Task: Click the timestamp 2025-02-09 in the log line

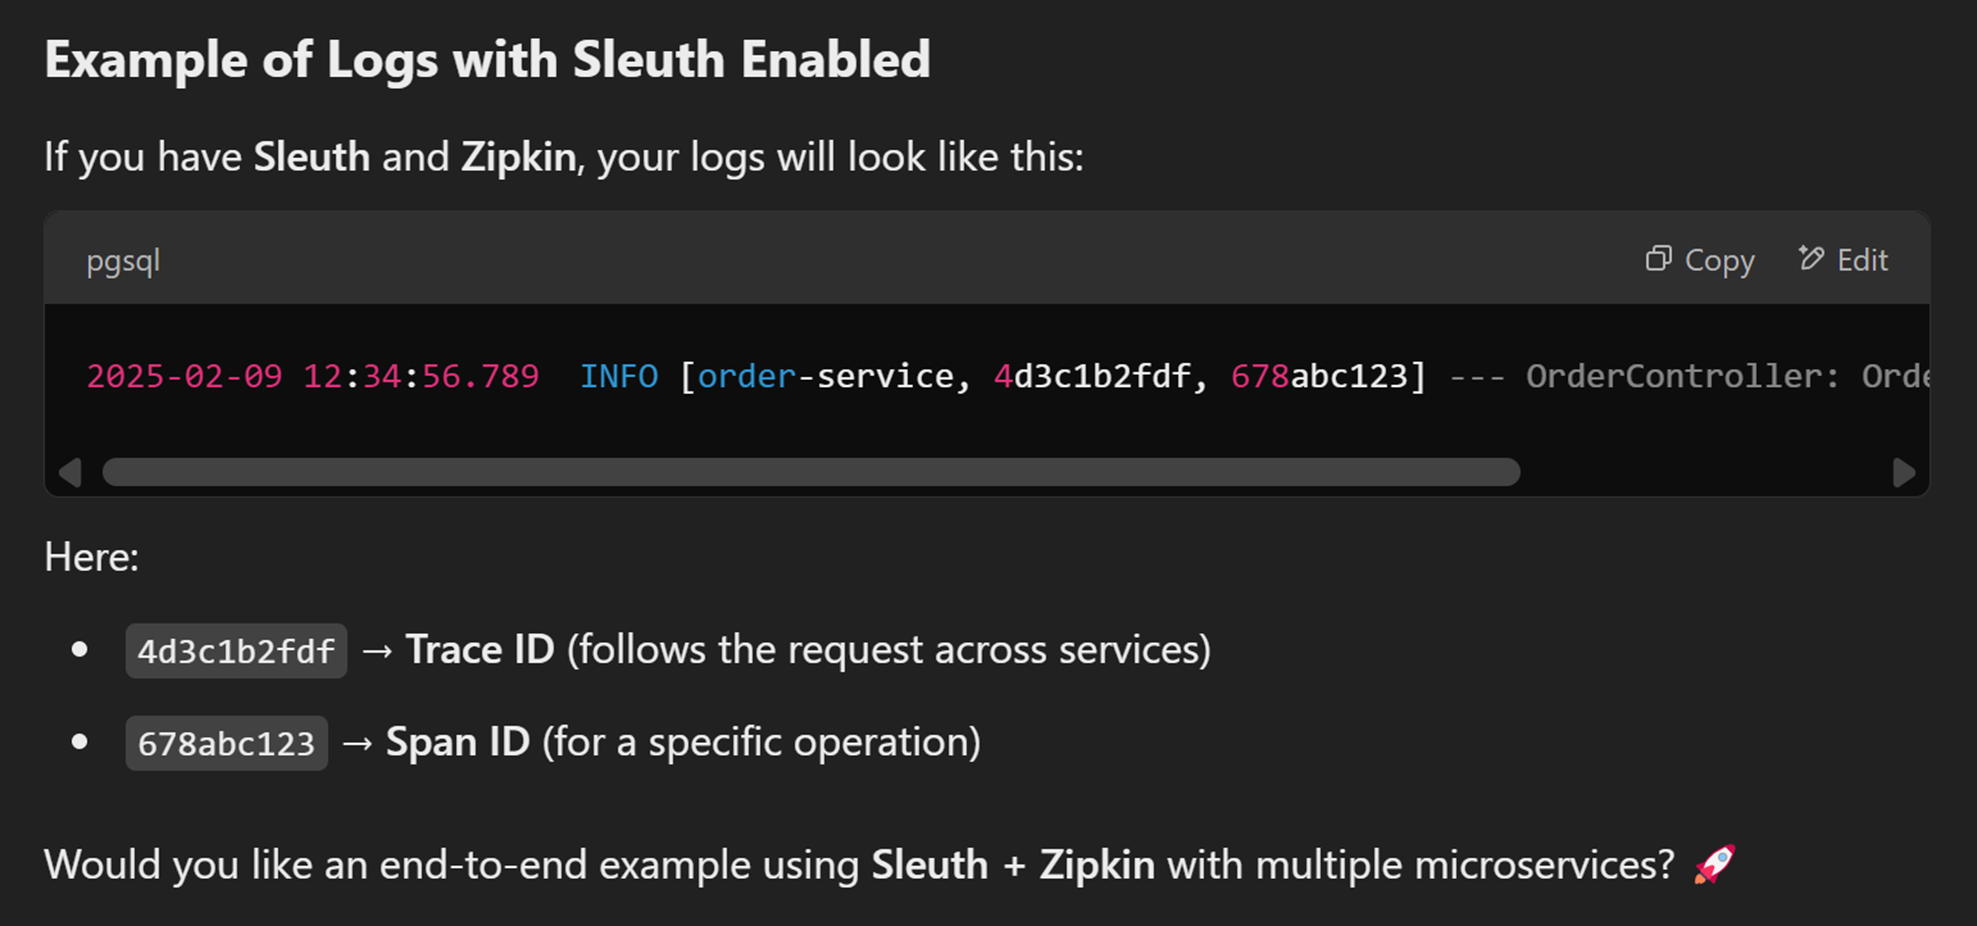Action: point(184,376)
